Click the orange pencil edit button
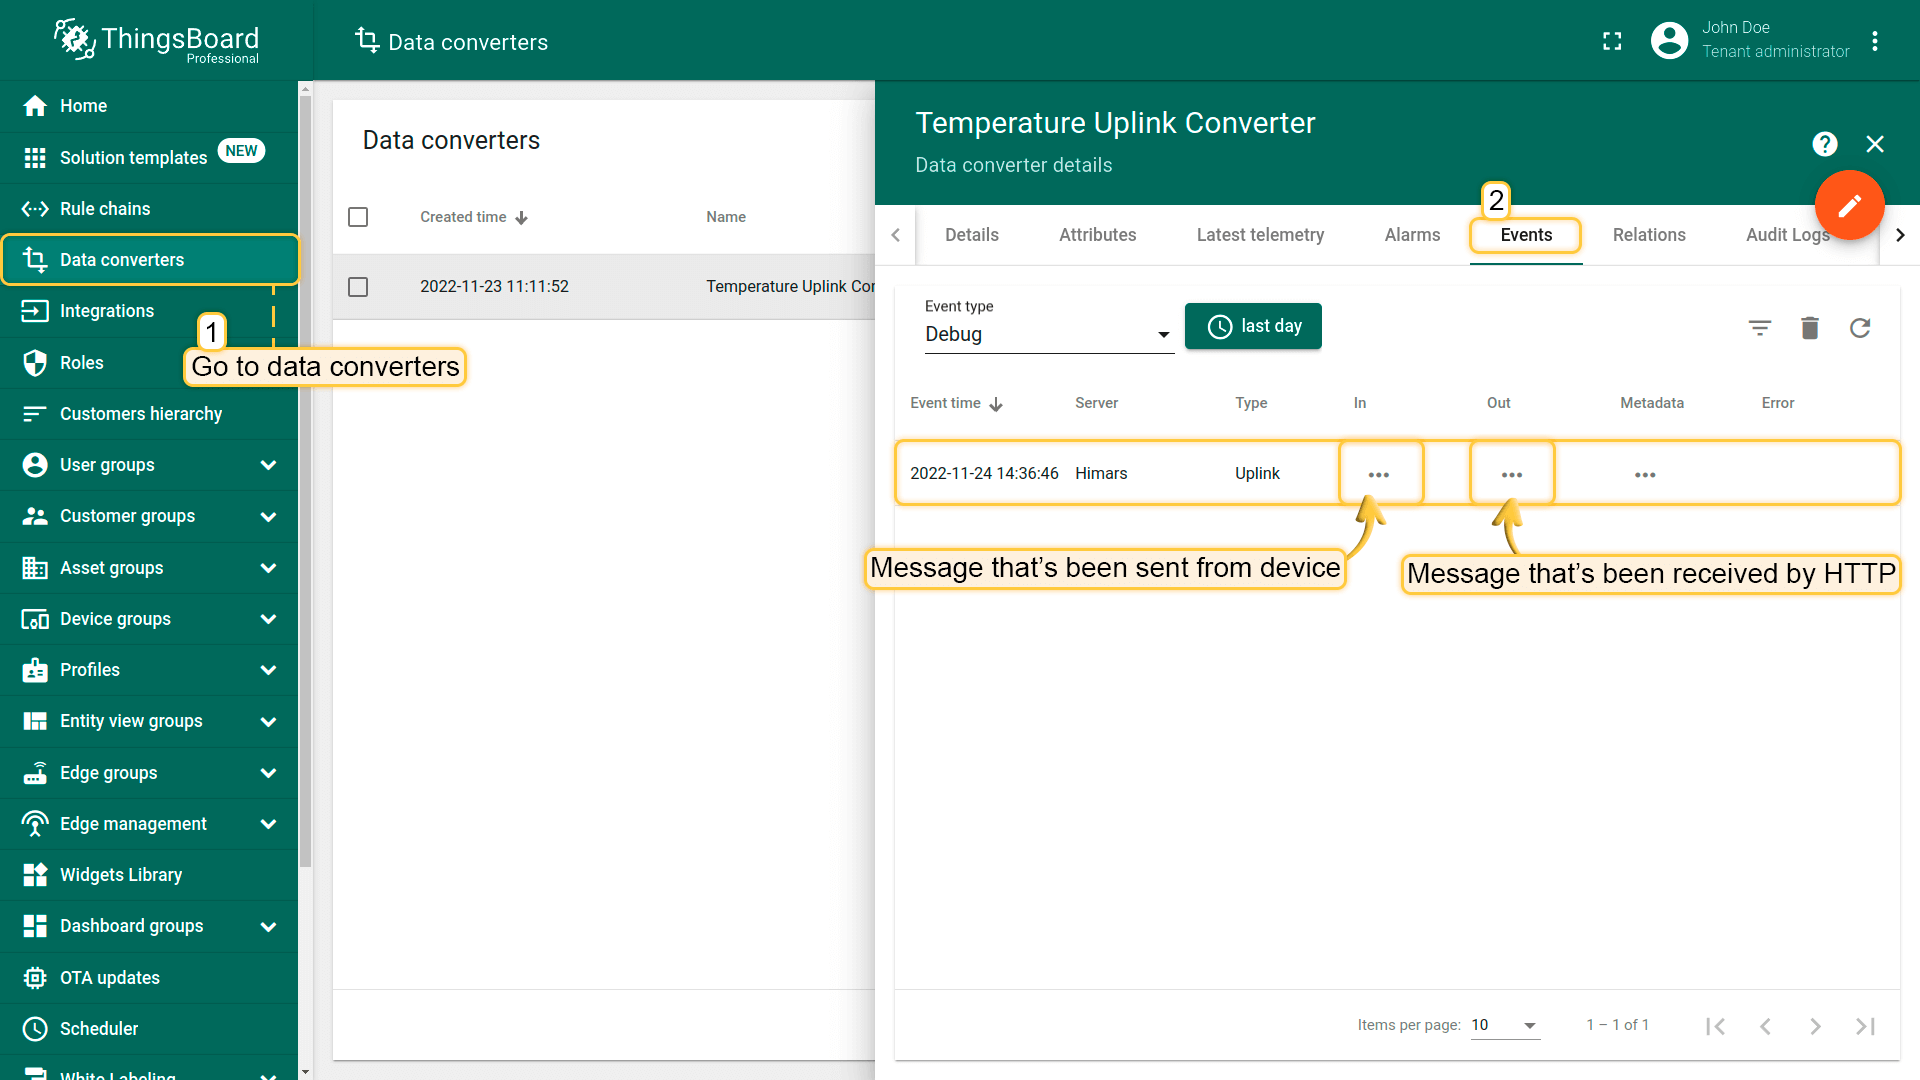The image size is (1920, 1080). tap(1849, 205)
